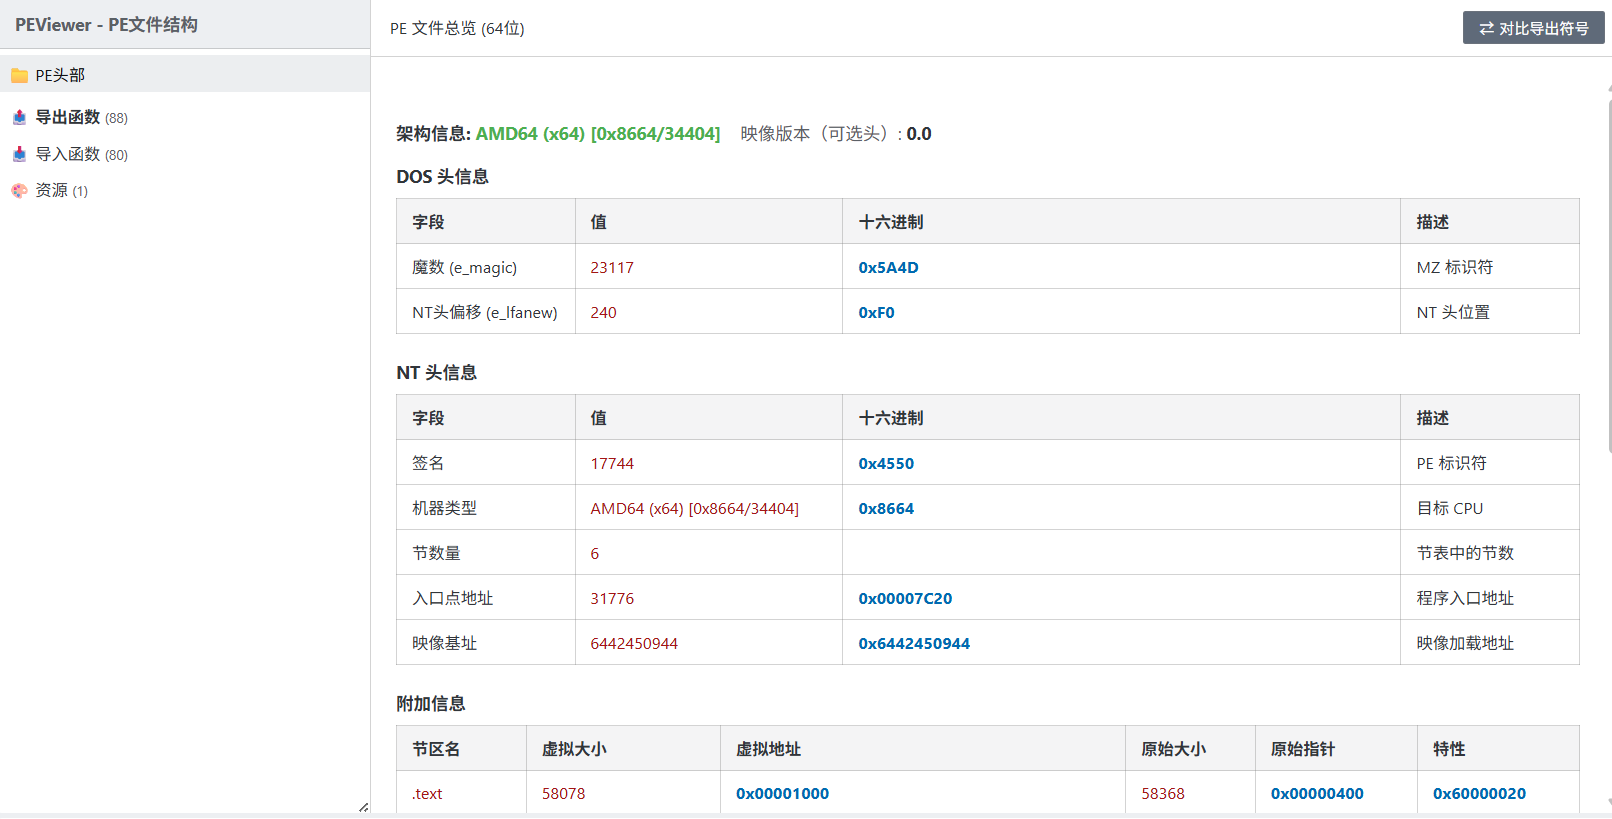
Task: Click the value 31776
Action: click(x=612, y=598)
